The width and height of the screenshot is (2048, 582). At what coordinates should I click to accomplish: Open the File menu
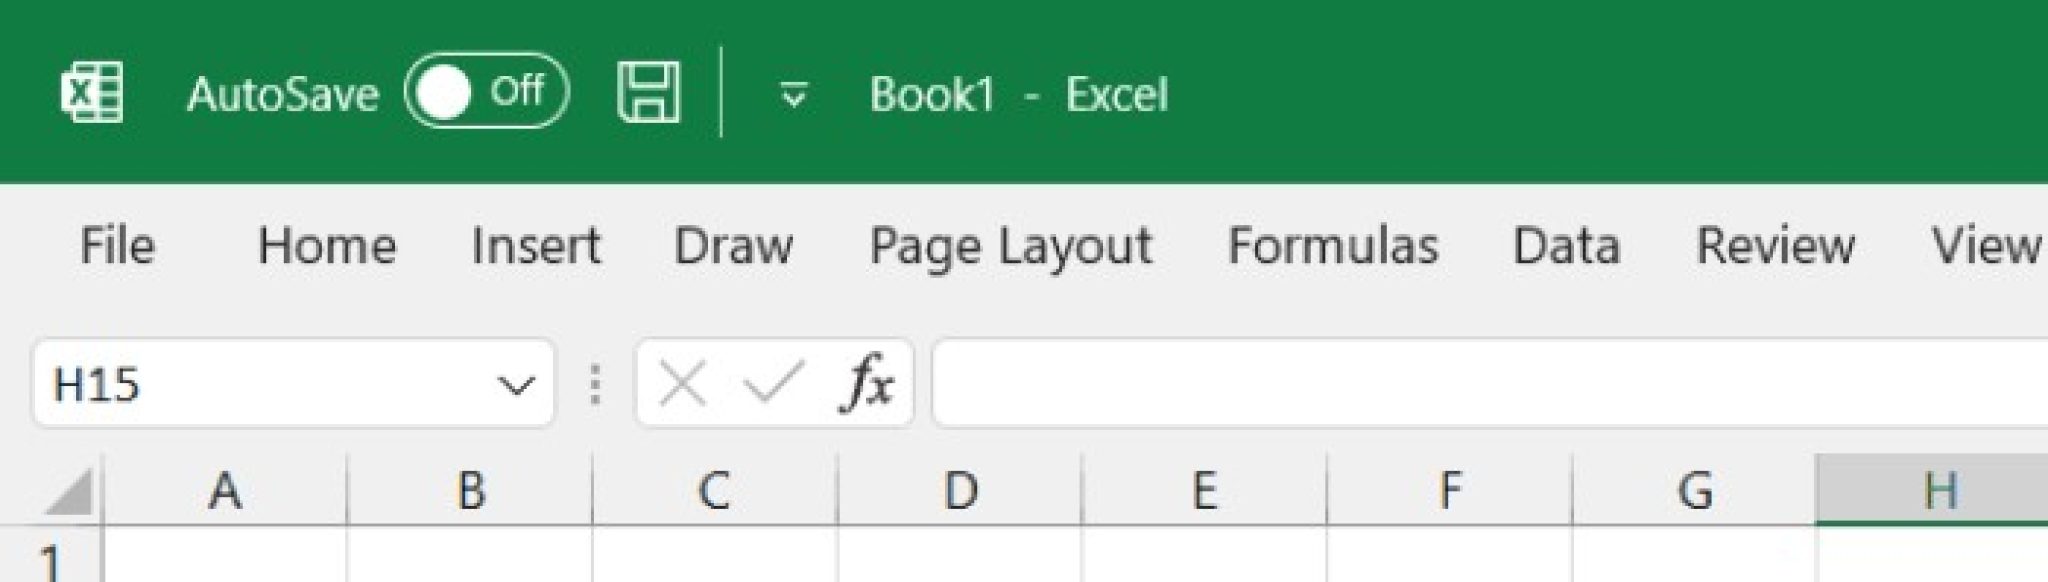[119, 247]
